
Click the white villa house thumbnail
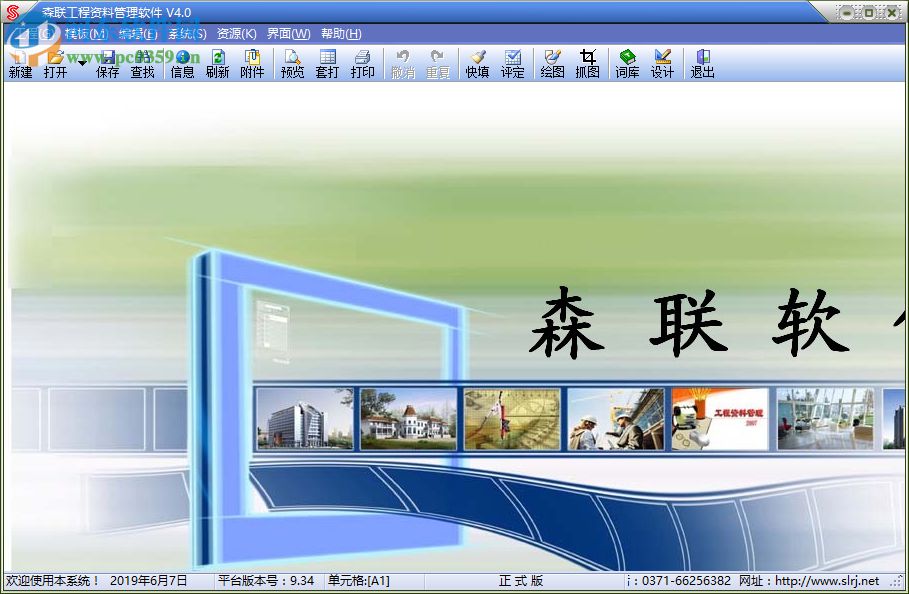coord(408,418)
